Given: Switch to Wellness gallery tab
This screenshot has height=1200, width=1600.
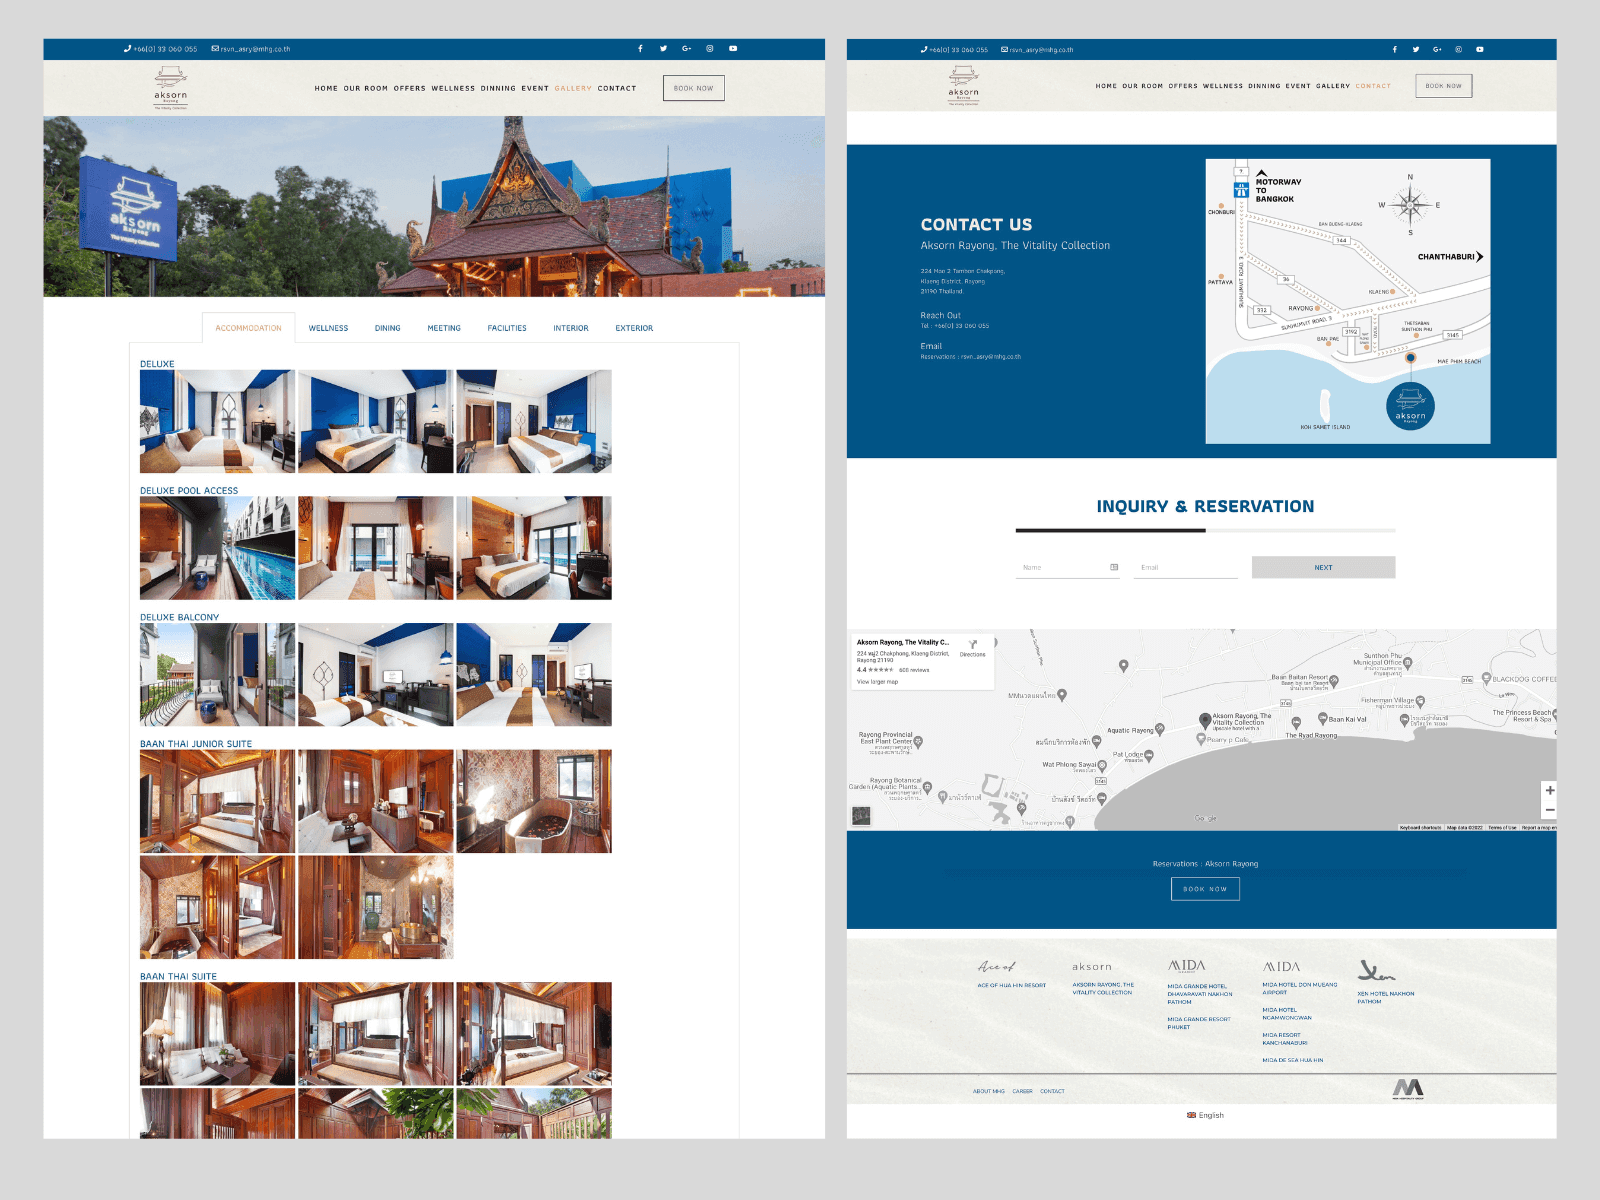Looking at the screenshot, I should (x=328, y=328).
